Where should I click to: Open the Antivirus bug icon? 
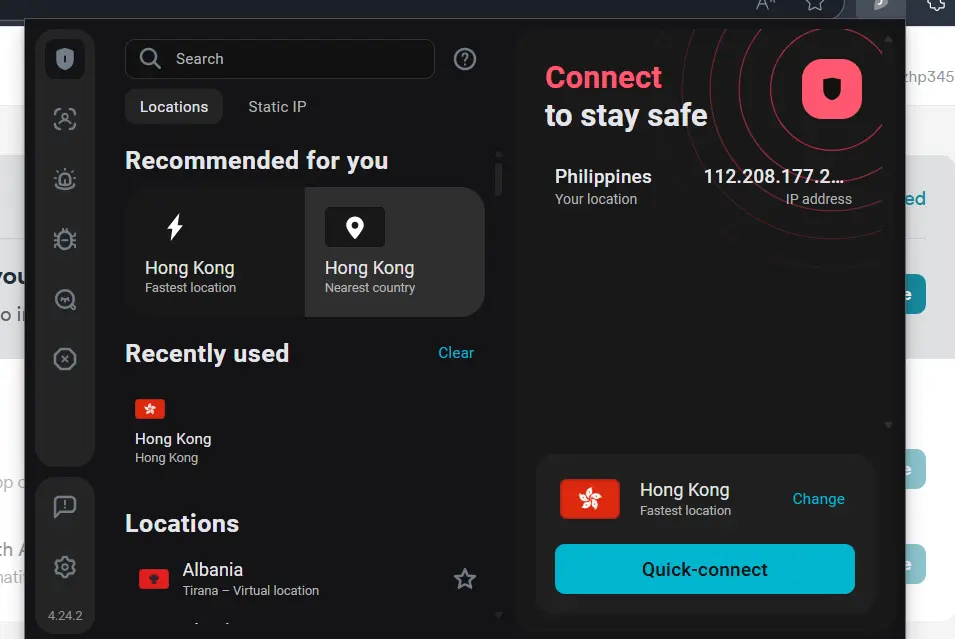coord(65,239)
